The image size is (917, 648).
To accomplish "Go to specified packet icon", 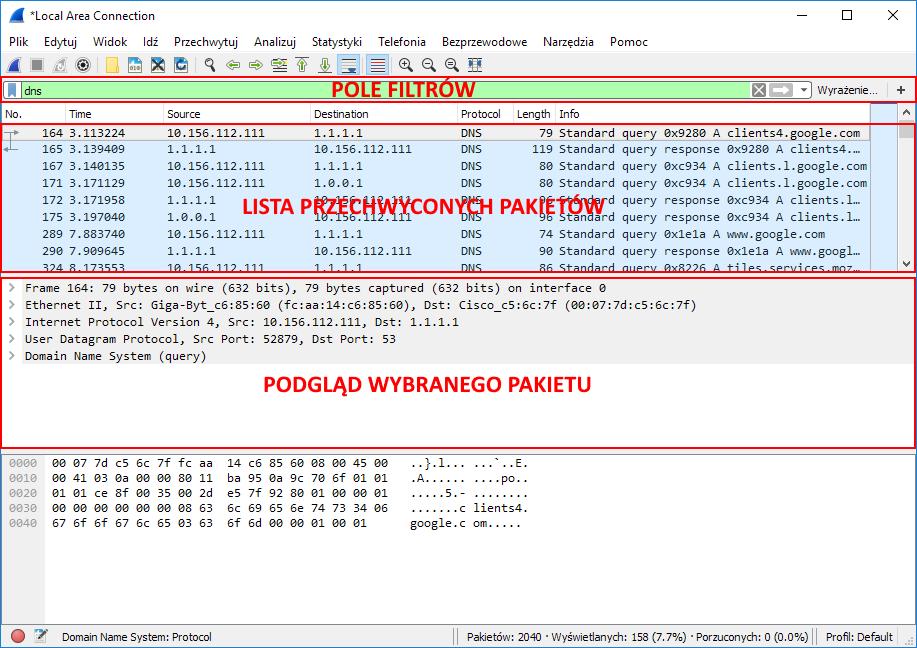I will [x=279, y=65].
